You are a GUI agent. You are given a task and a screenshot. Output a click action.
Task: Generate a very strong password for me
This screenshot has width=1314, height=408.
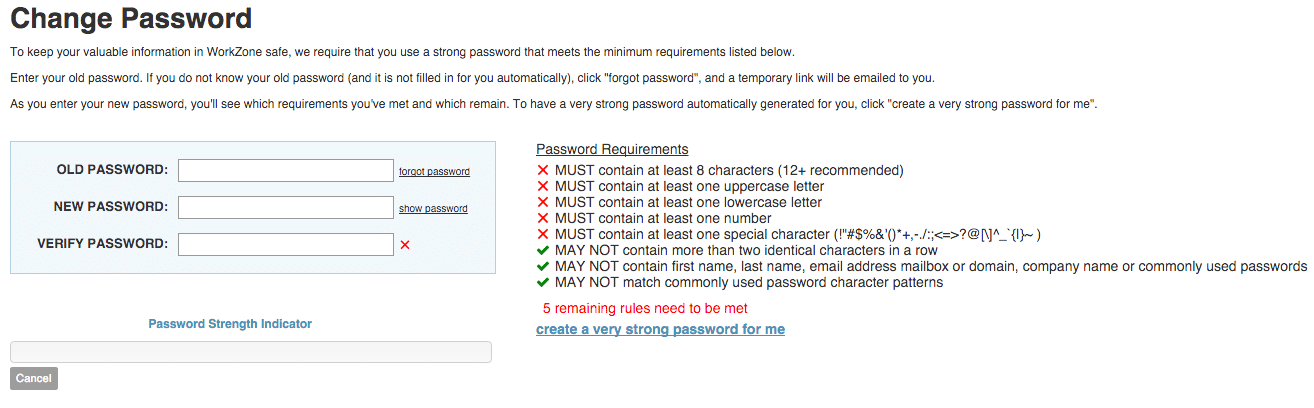pos(660,329)
